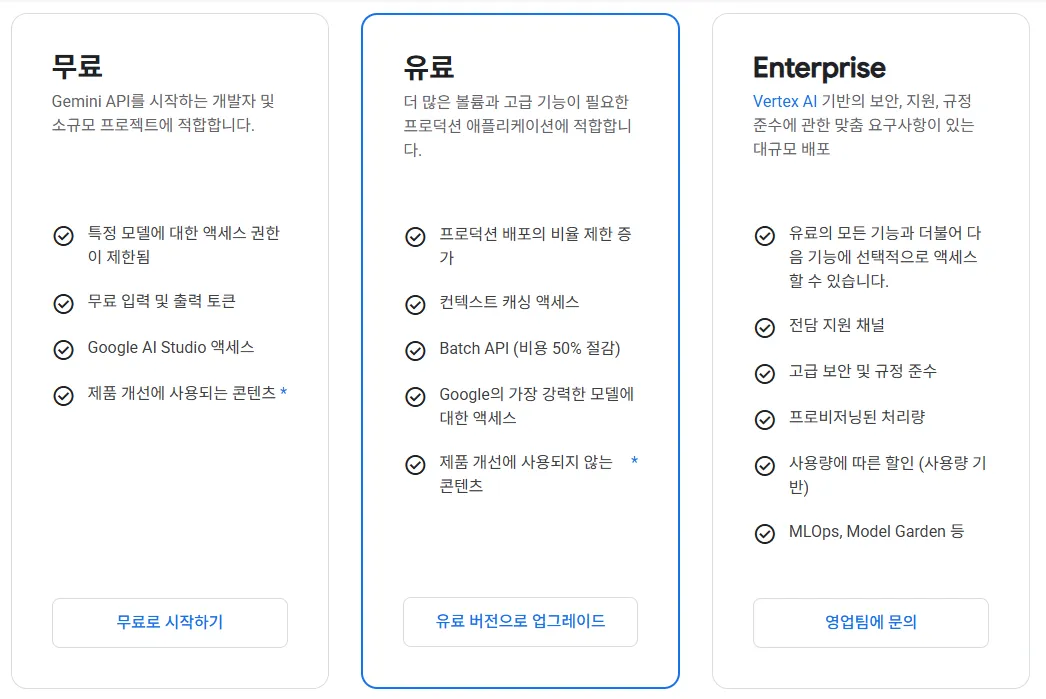Click the checkmark beside "Google AI Studio 액세스"
Image resolution: width=1046 pixels, height=699 pixels.
tap(61, 348)
